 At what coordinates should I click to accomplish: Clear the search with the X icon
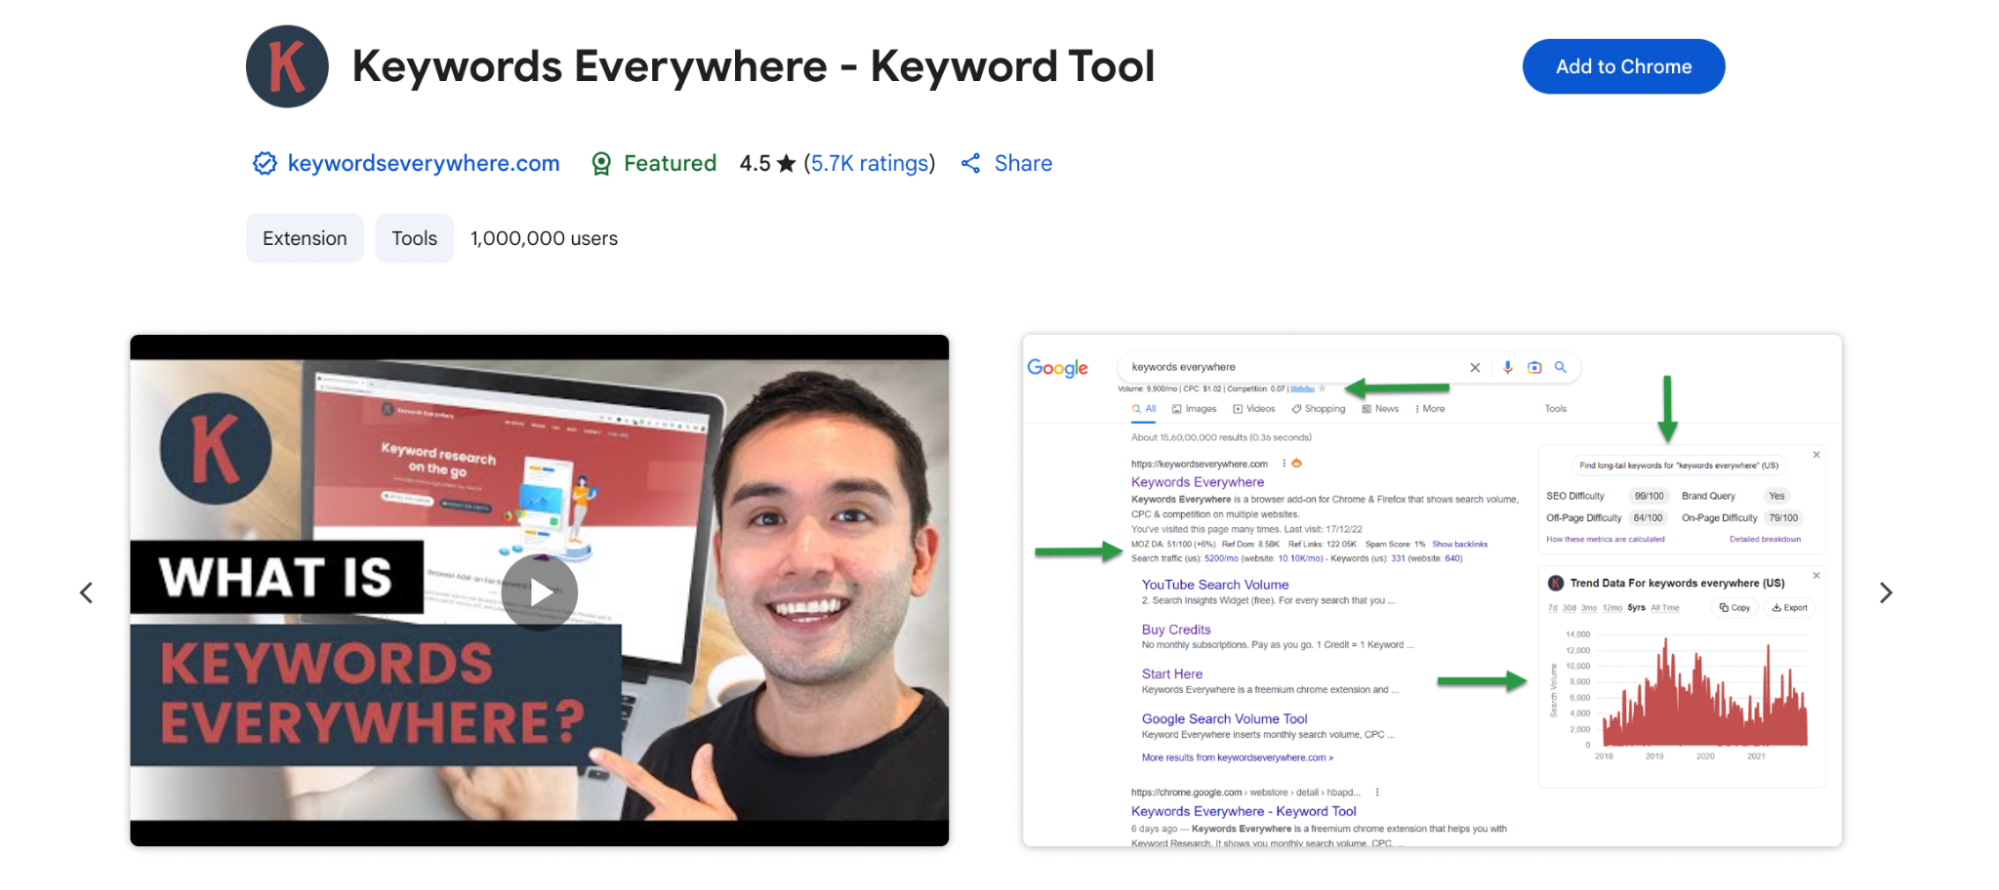pos(1475,367)
